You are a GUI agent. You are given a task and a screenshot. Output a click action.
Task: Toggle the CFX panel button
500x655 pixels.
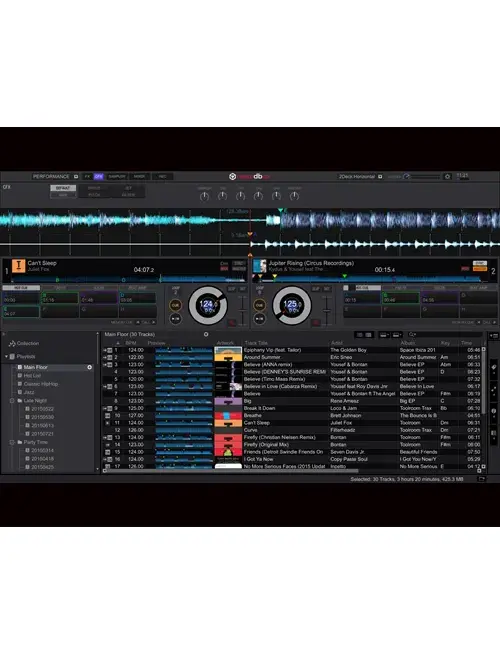click(99, 177)
